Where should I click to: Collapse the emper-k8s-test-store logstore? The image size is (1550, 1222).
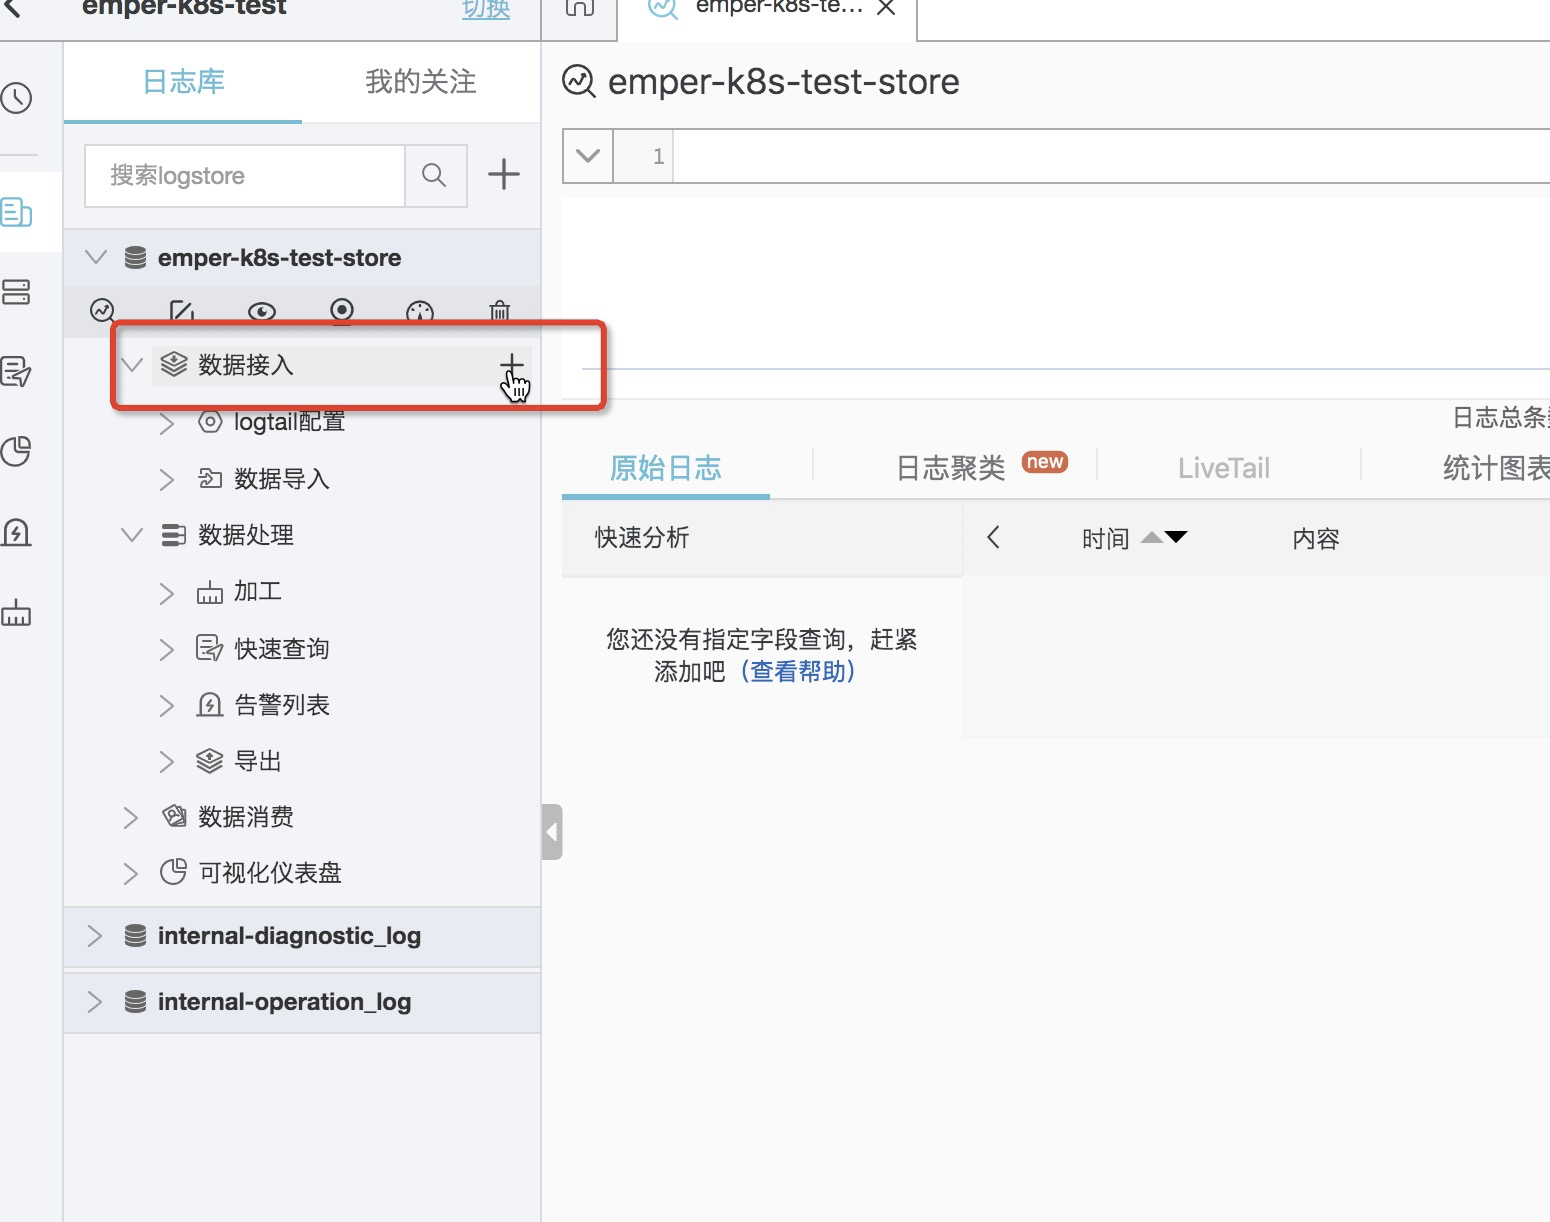point(96,258)
